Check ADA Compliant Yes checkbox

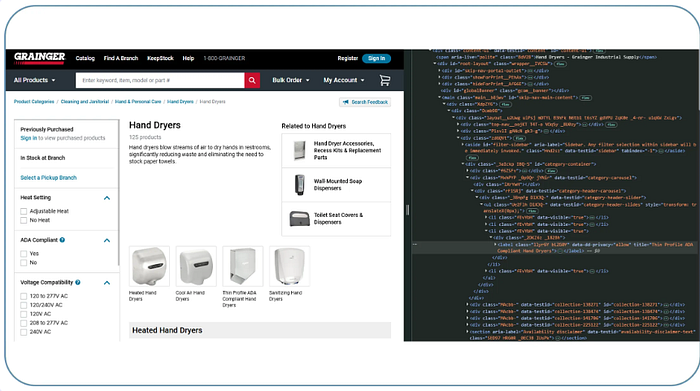click(x=24, y=254)
